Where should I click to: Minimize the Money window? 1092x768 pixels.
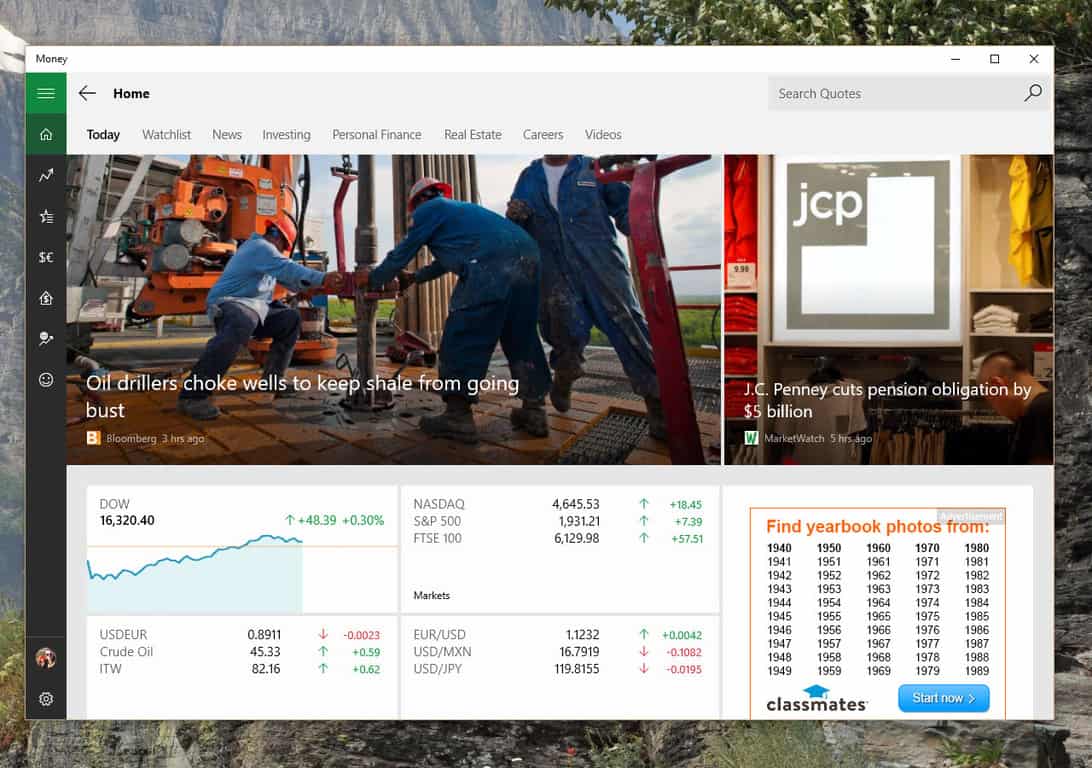(956, 59)
